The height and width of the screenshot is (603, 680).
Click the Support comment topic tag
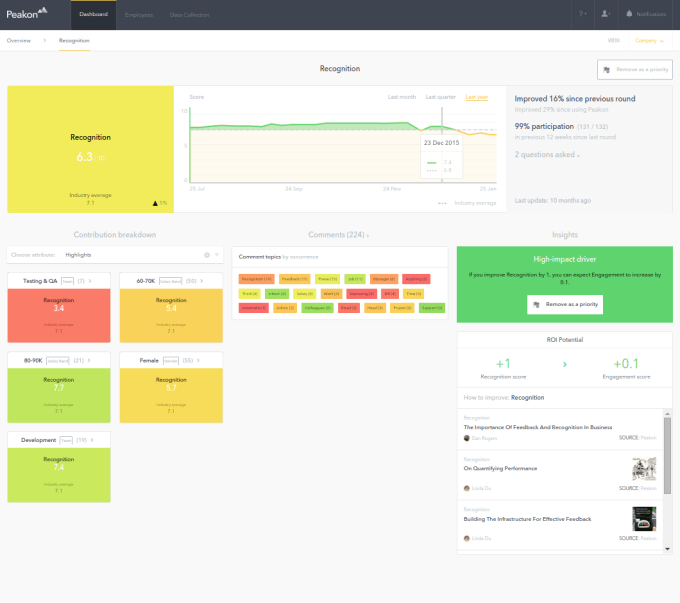[x=432, y=308]
